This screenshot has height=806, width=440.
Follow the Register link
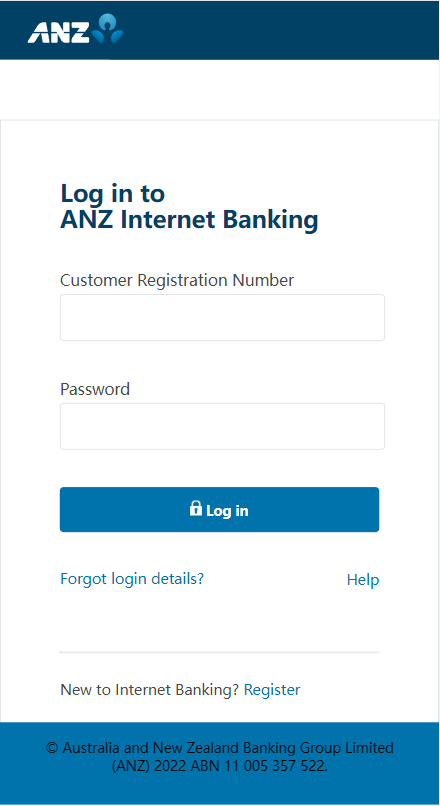point(272,689)
